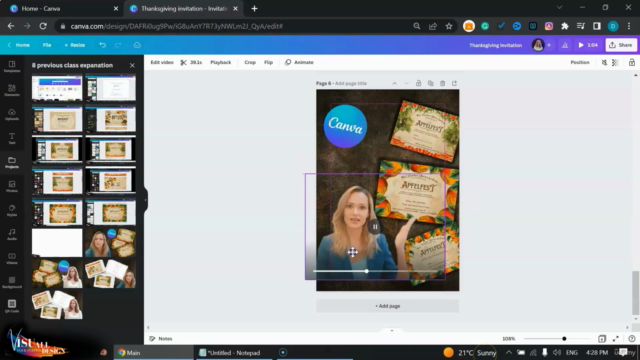The image size is (640, 360).
Task: Select the Crop tool
Action: pyautogui.click(x=250, y=62)
